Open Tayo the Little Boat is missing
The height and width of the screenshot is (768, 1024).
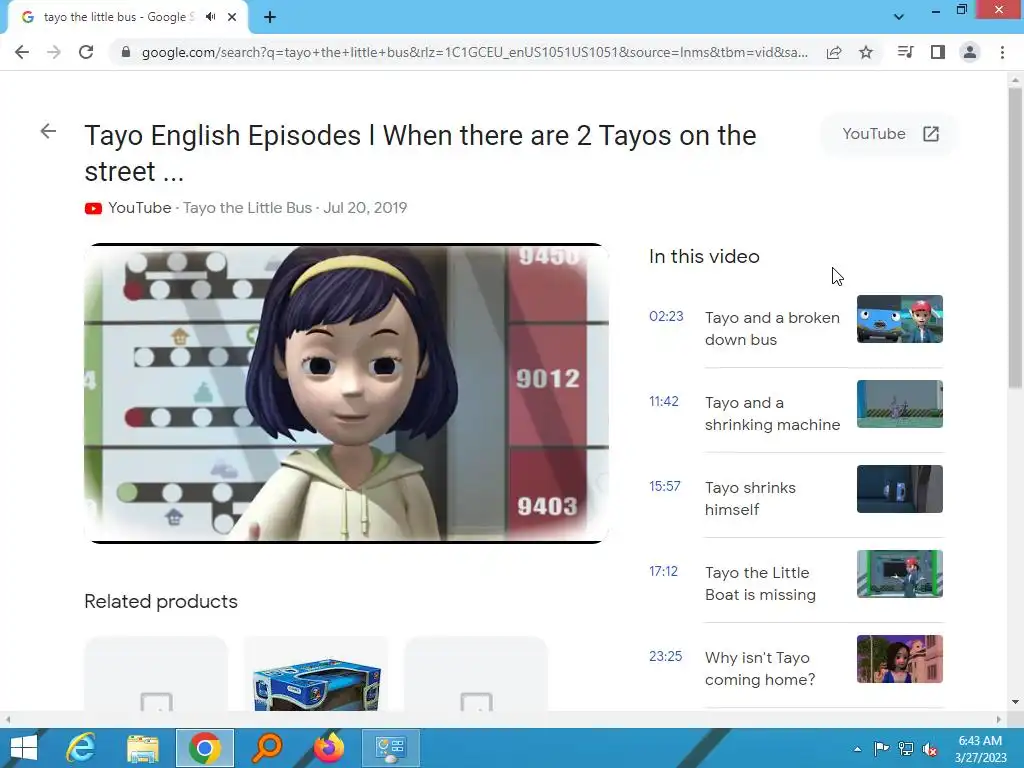(760, 583)
